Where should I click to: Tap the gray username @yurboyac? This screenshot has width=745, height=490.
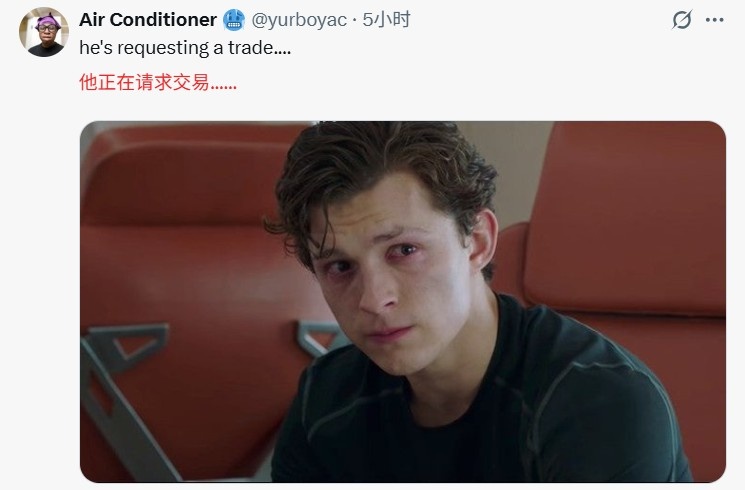(x=298, y=20)
